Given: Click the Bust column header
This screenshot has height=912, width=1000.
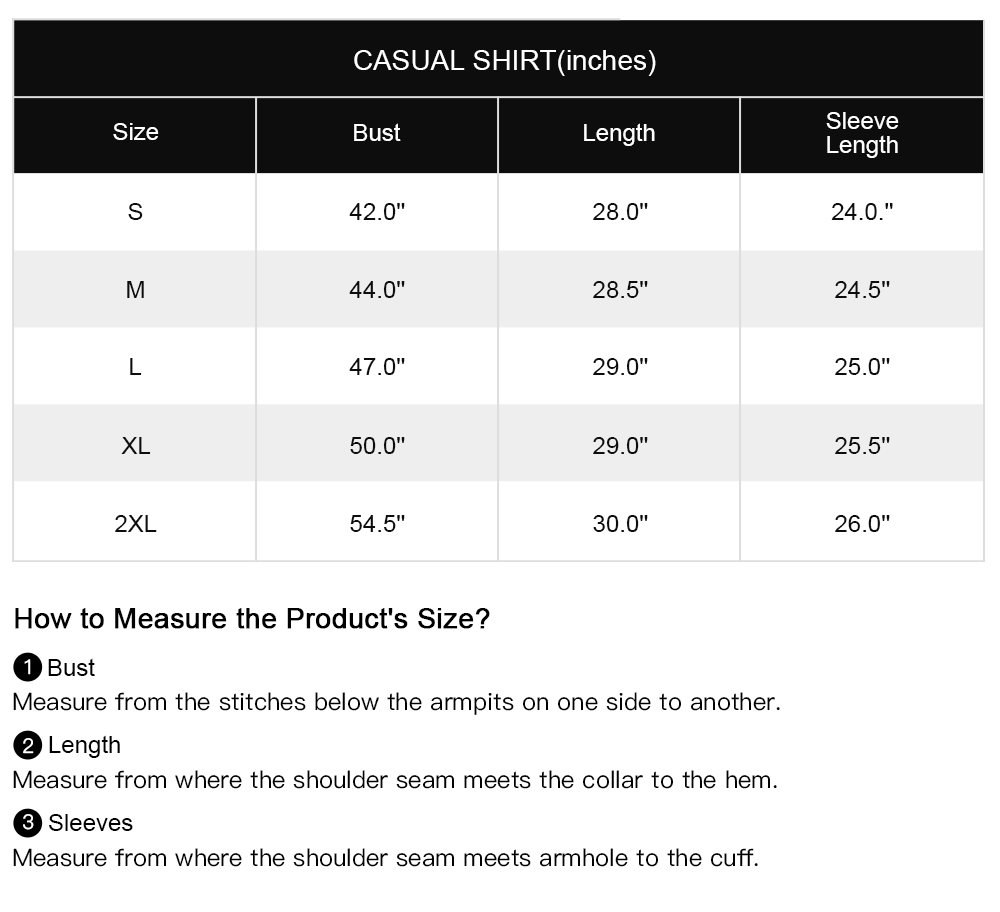Looking at the screenshot, I should click(376, 133).
